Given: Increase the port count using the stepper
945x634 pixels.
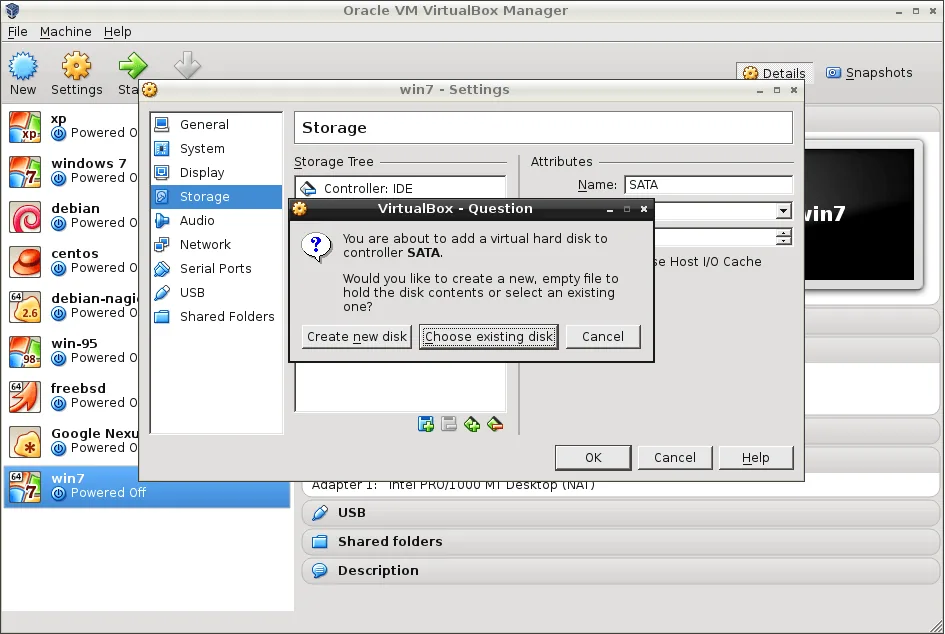Looking at the screenshot, I should point(783,232).
